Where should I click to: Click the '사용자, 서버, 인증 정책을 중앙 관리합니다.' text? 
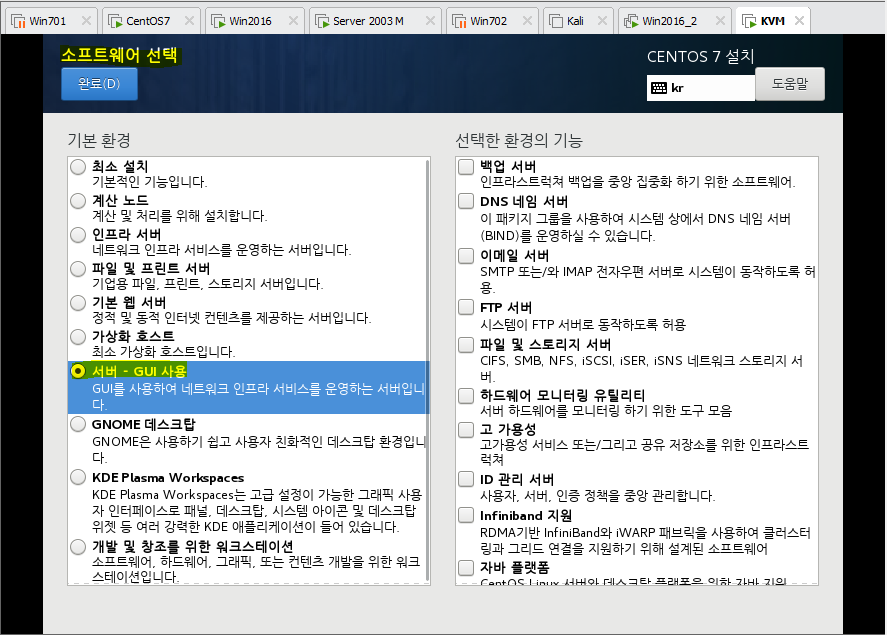(x=598, y=496)
